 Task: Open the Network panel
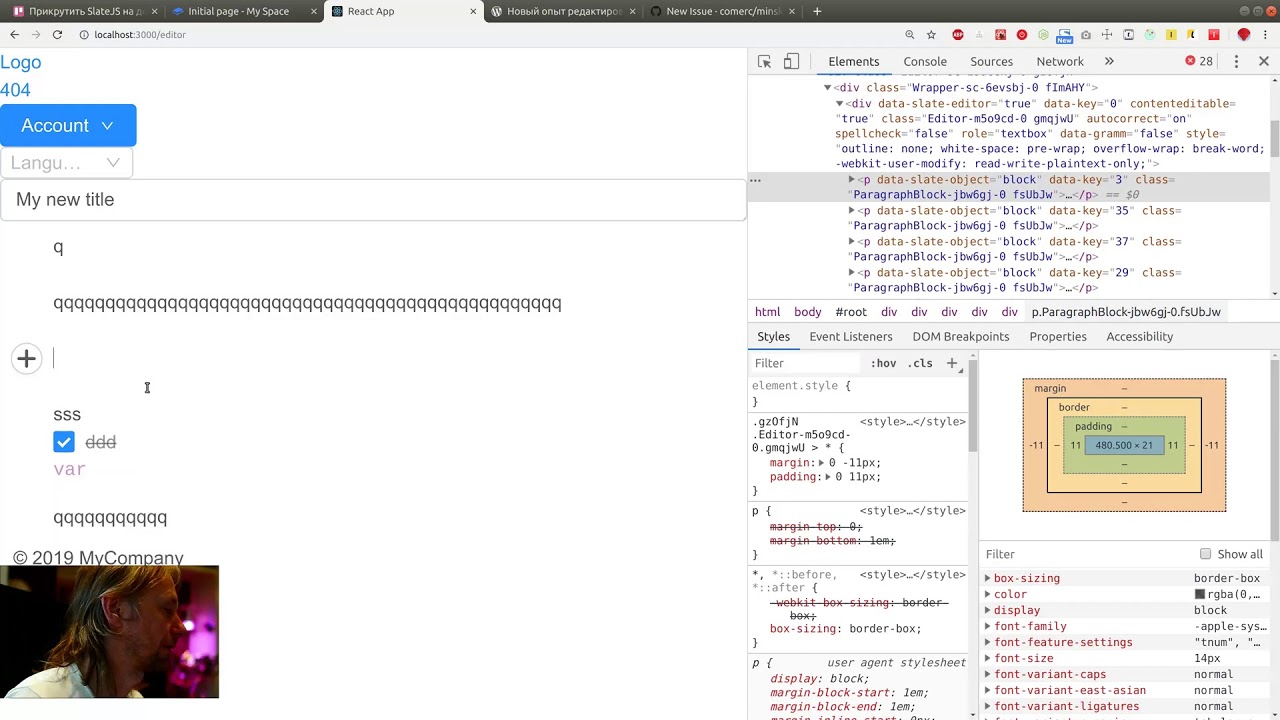(x=1060, y=61)
